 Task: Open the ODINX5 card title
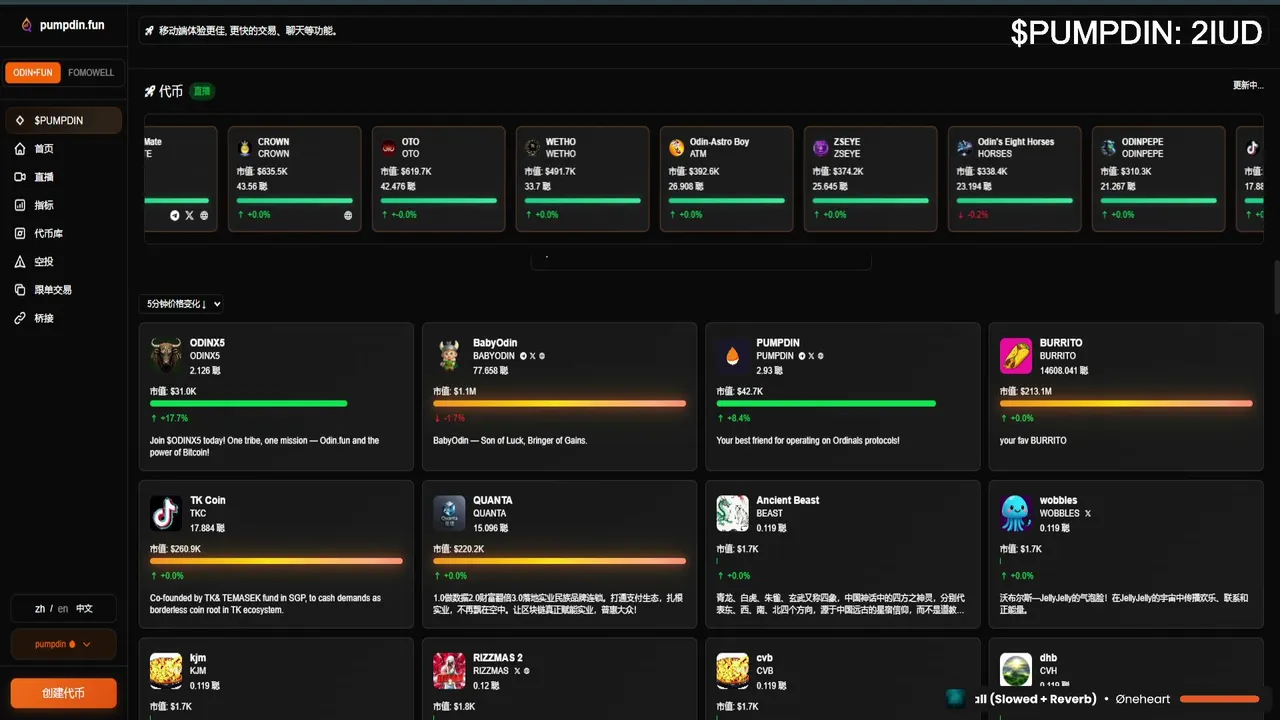pyautogui.click(x=207, y=343)
